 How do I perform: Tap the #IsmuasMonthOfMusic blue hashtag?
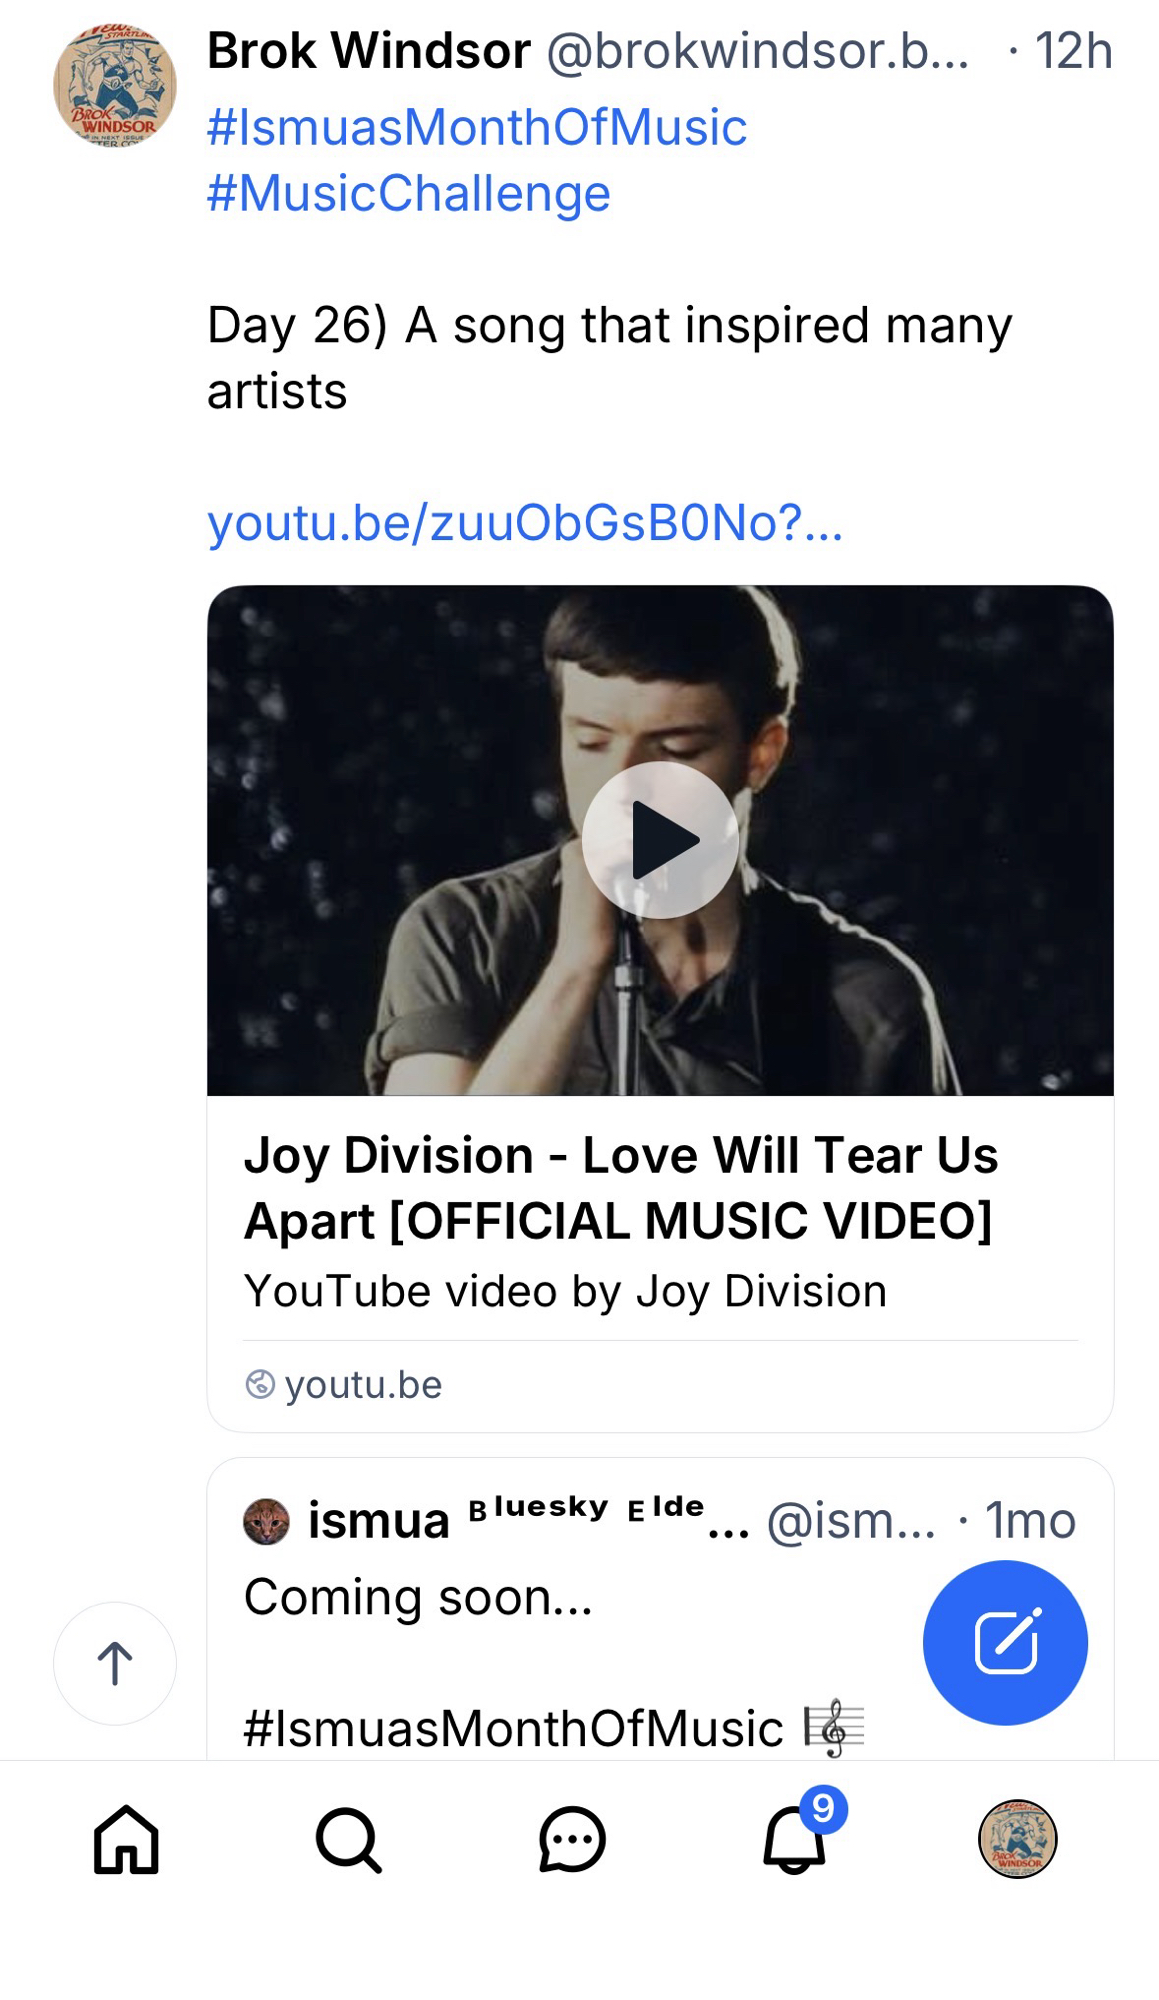[477, 128]
